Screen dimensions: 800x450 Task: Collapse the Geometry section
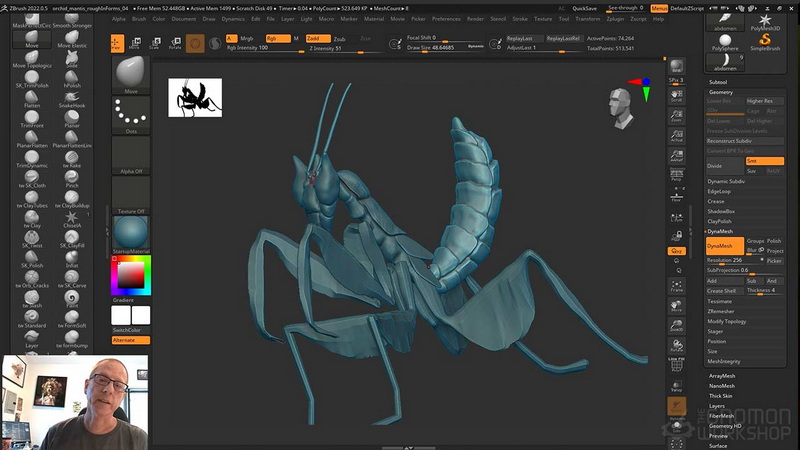(x=721, y=92)
